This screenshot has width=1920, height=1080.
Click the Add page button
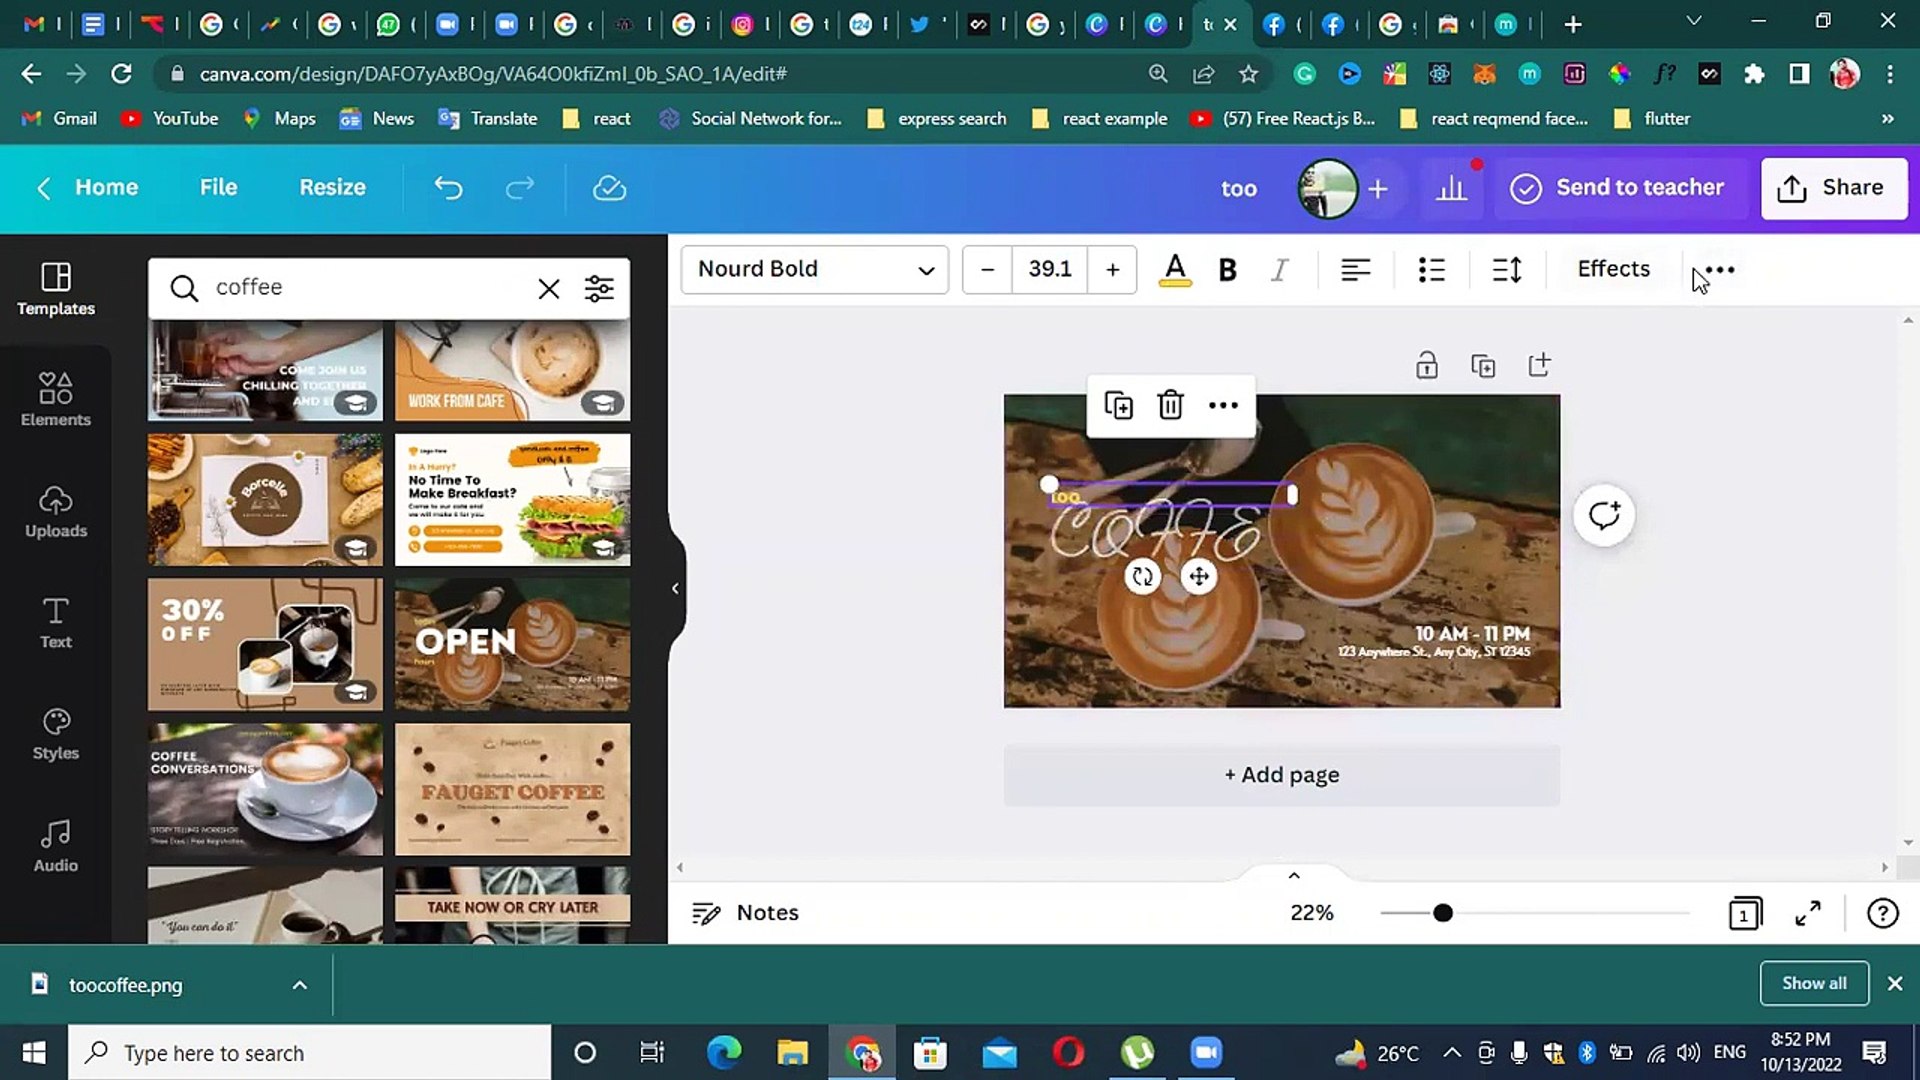[x=1281, y=775]
